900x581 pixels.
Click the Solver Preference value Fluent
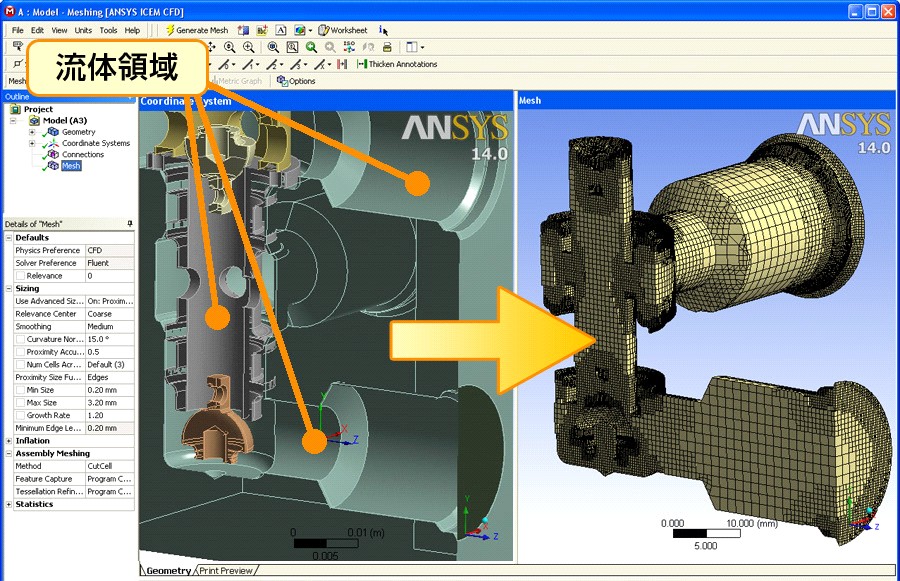click(110, 263)
